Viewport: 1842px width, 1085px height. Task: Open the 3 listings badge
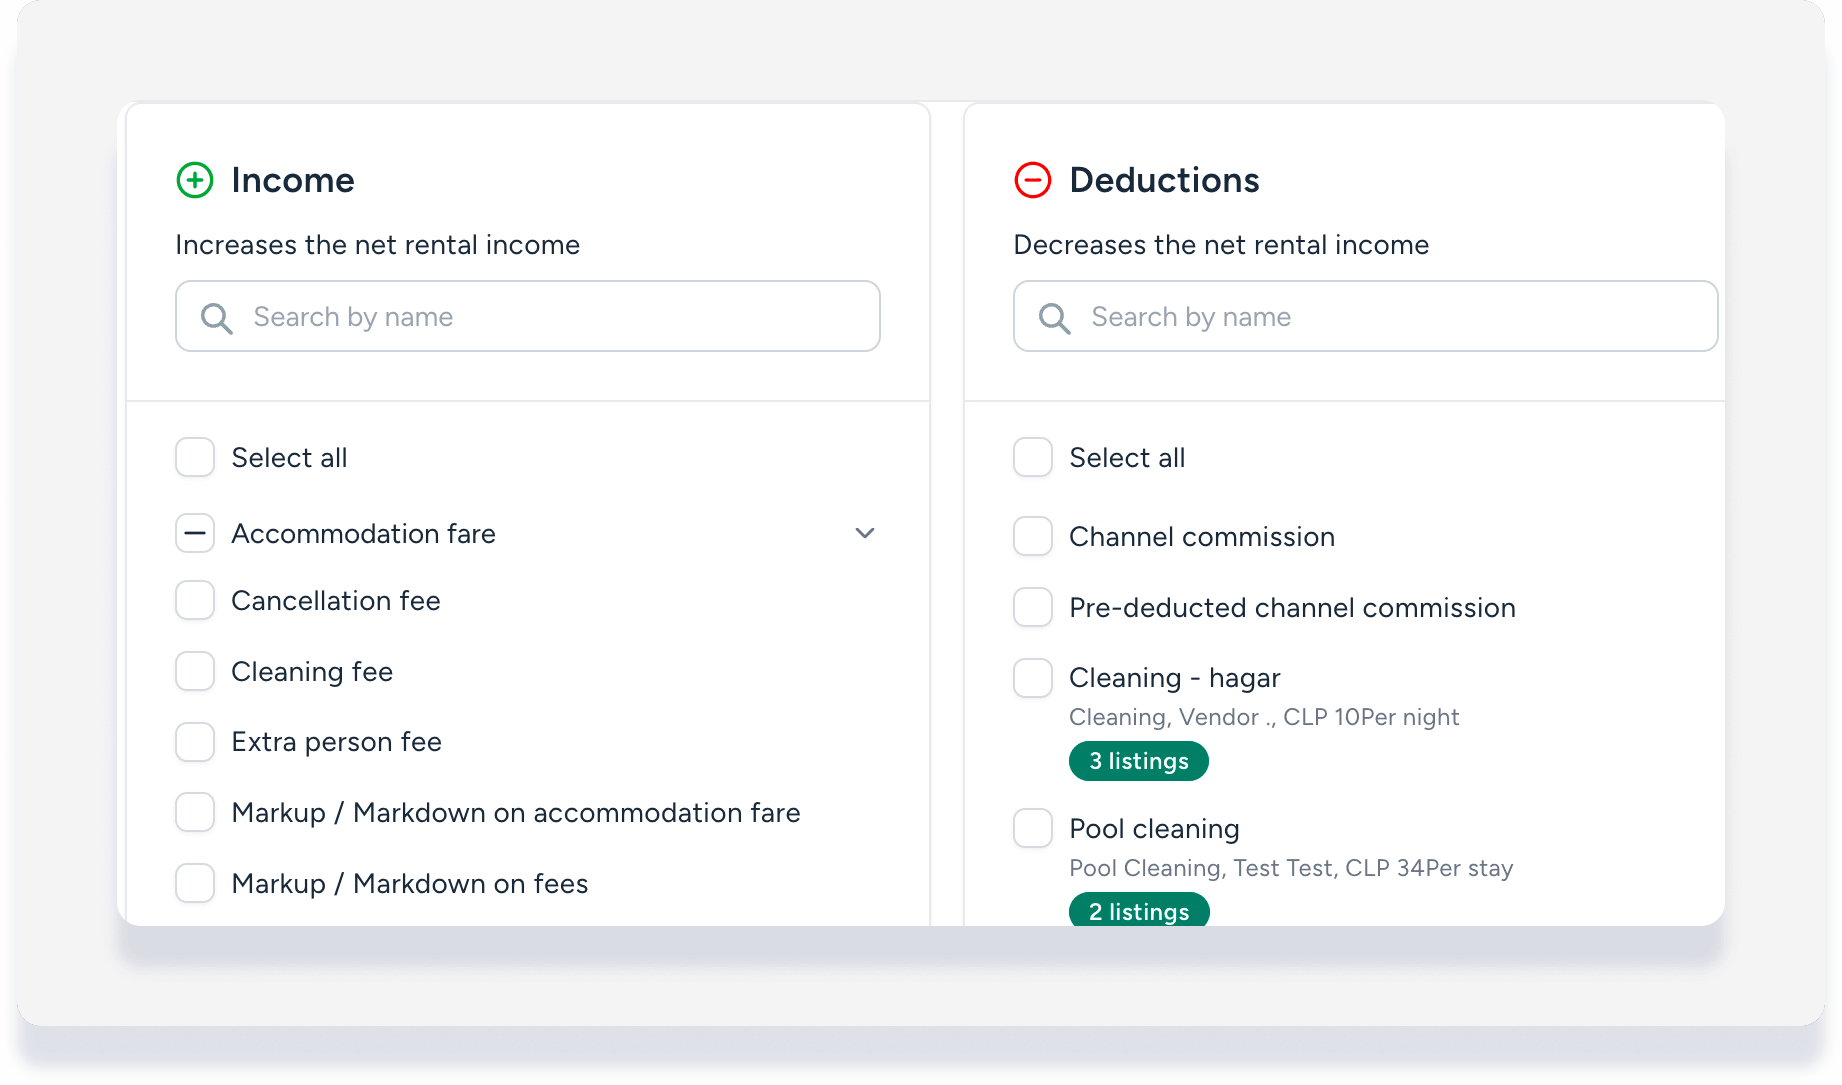point(1139,761)
